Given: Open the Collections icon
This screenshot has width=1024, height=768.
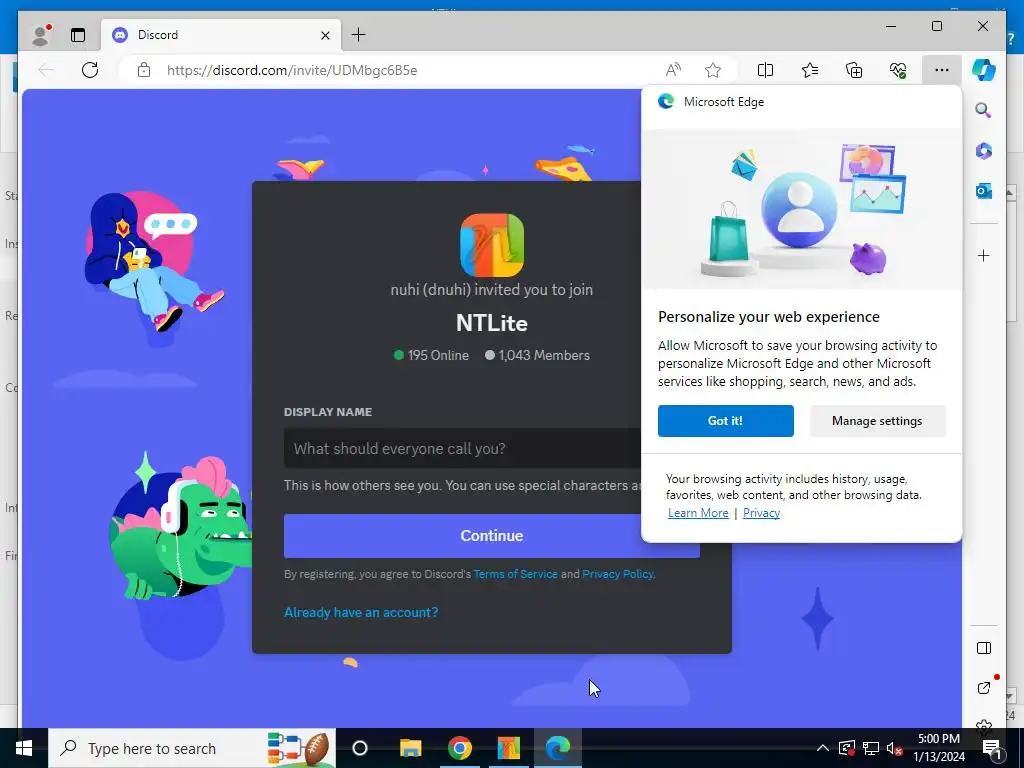Looking at the screenshot, I should [854, 70].
